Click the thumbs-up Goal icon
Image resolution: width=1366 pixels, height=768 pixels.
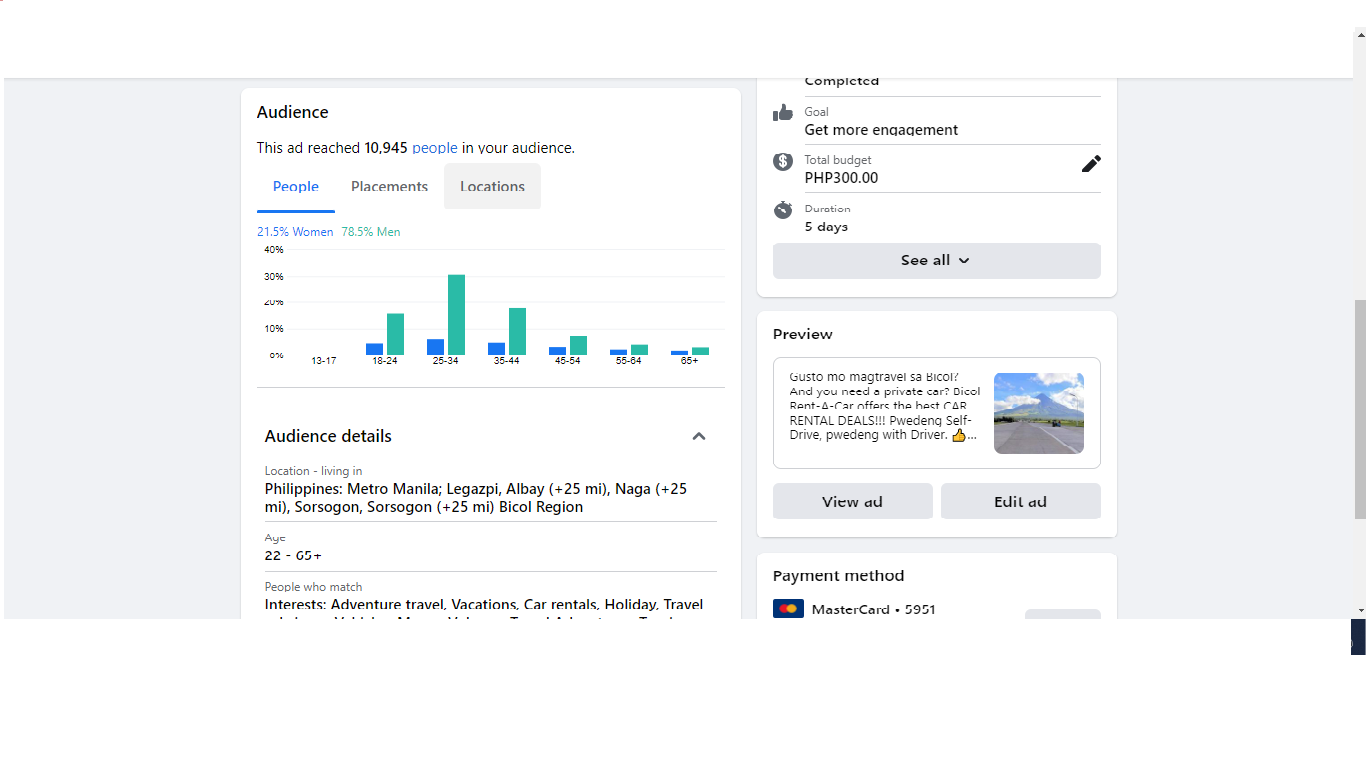click(x=783, y=113)
